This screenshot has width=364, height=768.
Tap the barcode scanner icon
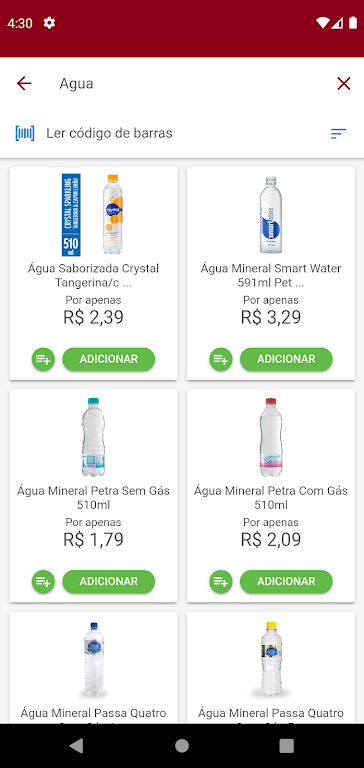tap(25, 133)
